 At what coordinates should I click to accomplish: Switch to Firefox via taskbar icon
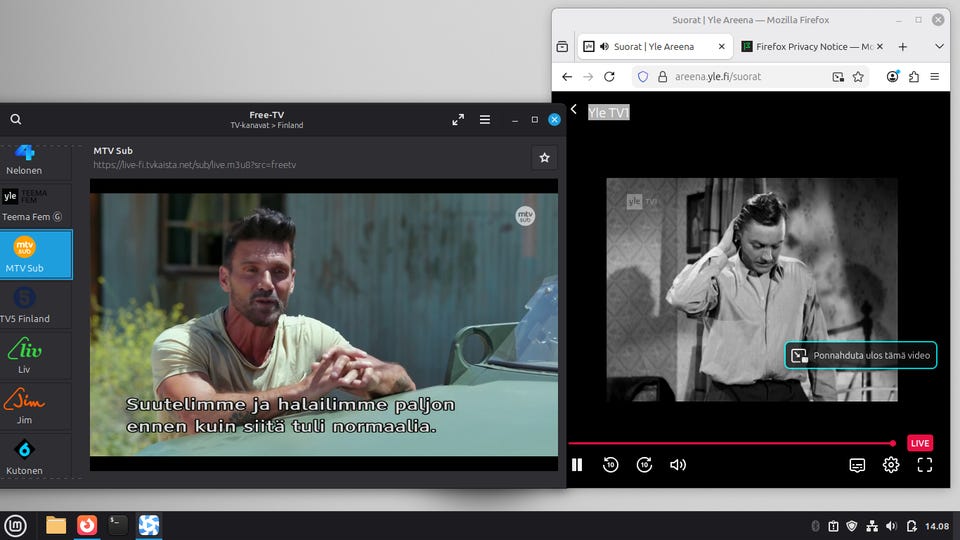87,525
